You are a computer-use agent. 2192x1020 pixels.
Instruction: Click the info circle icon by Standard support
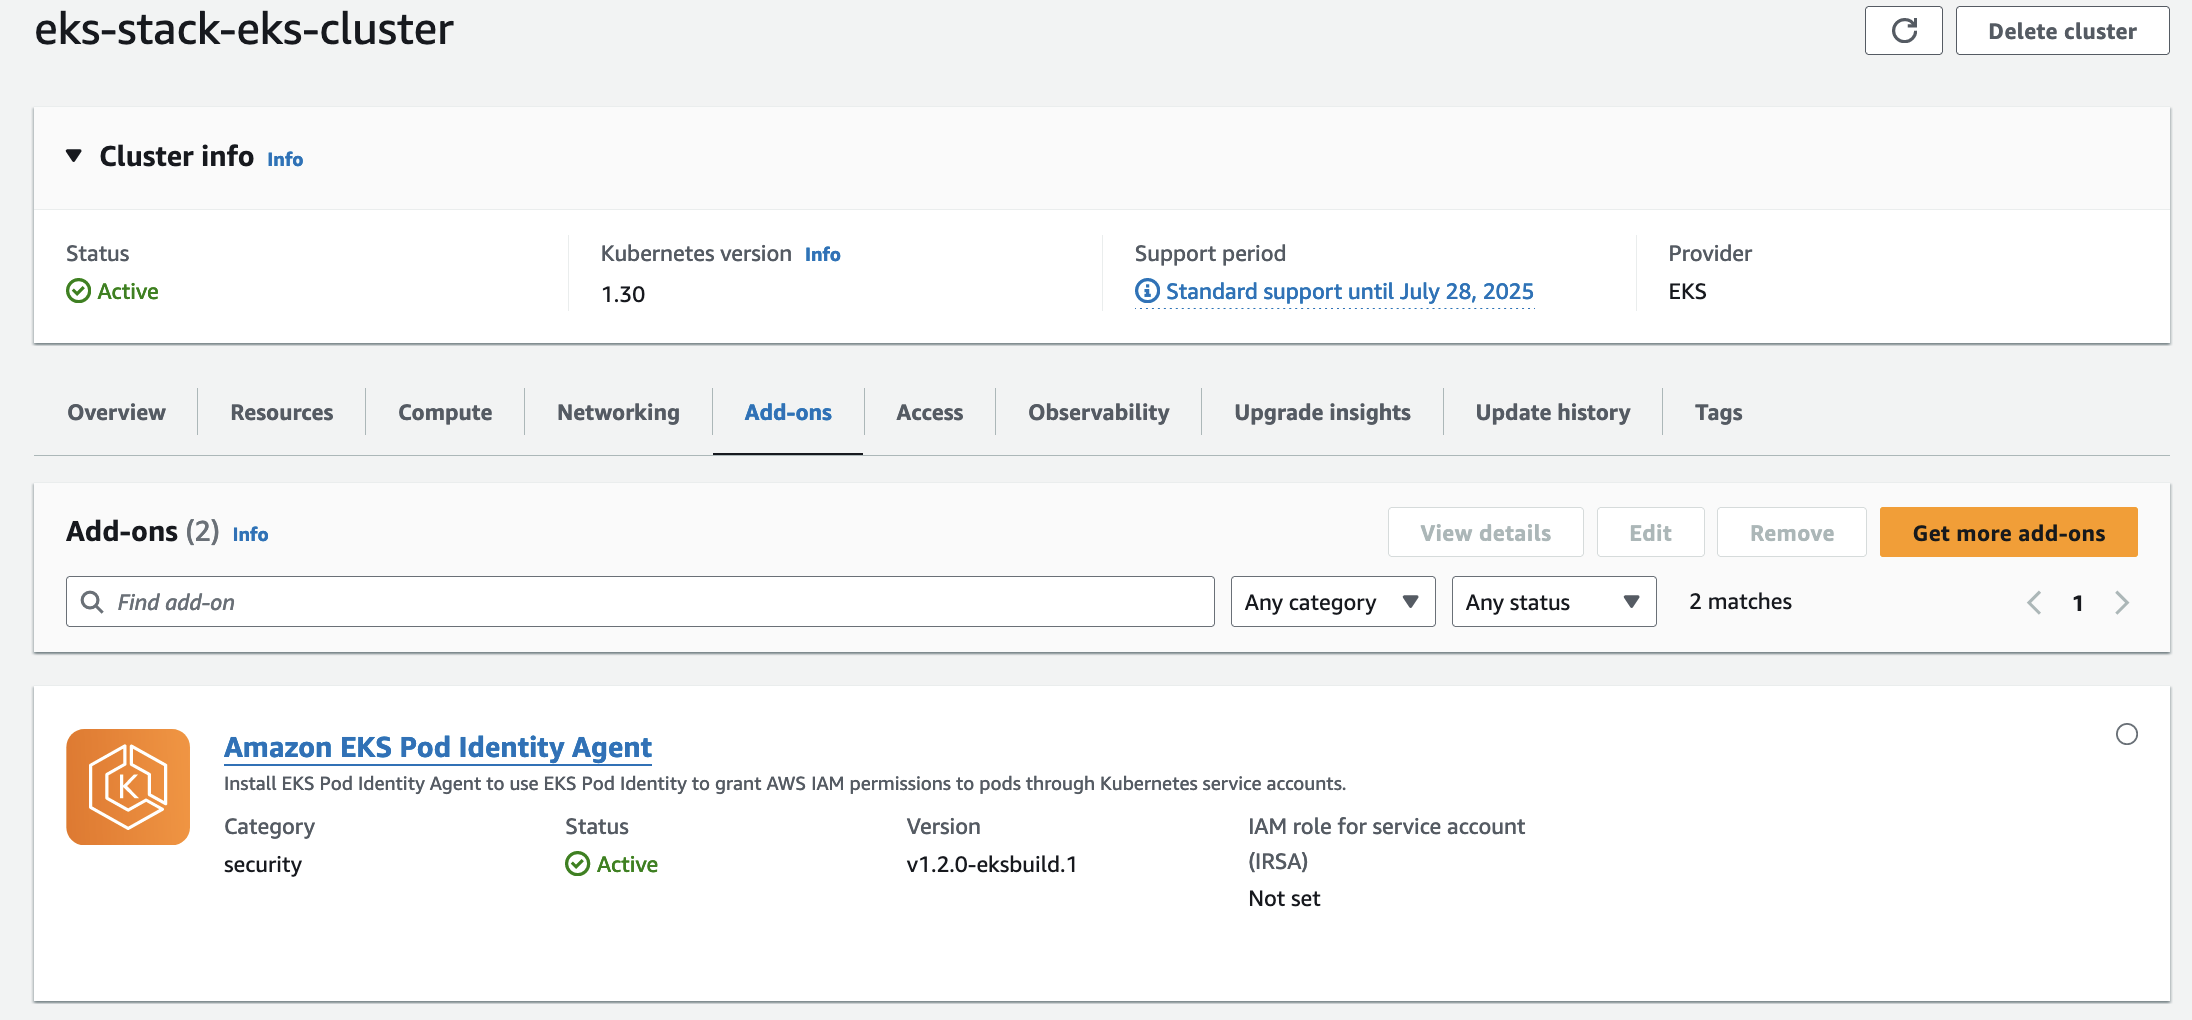pos(1147,291)
